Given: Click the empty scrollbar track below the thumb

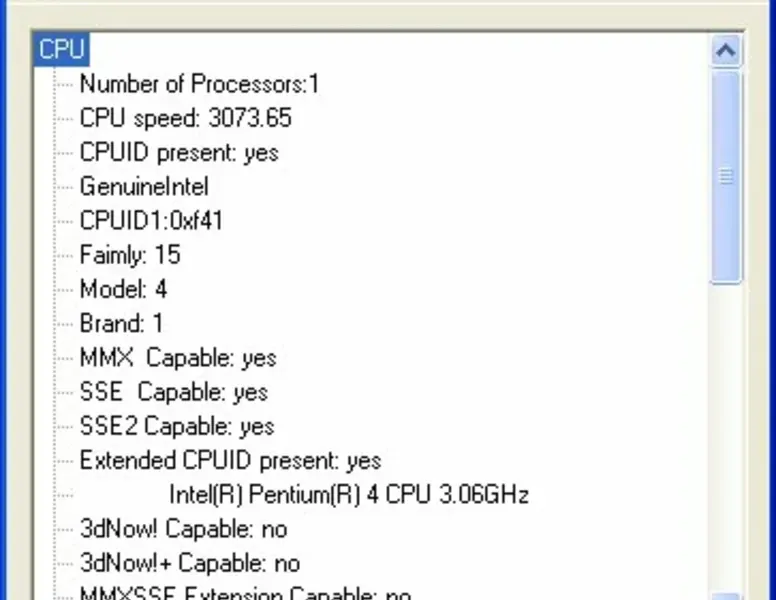Looking at the screenshot, I should click(727, 430).
